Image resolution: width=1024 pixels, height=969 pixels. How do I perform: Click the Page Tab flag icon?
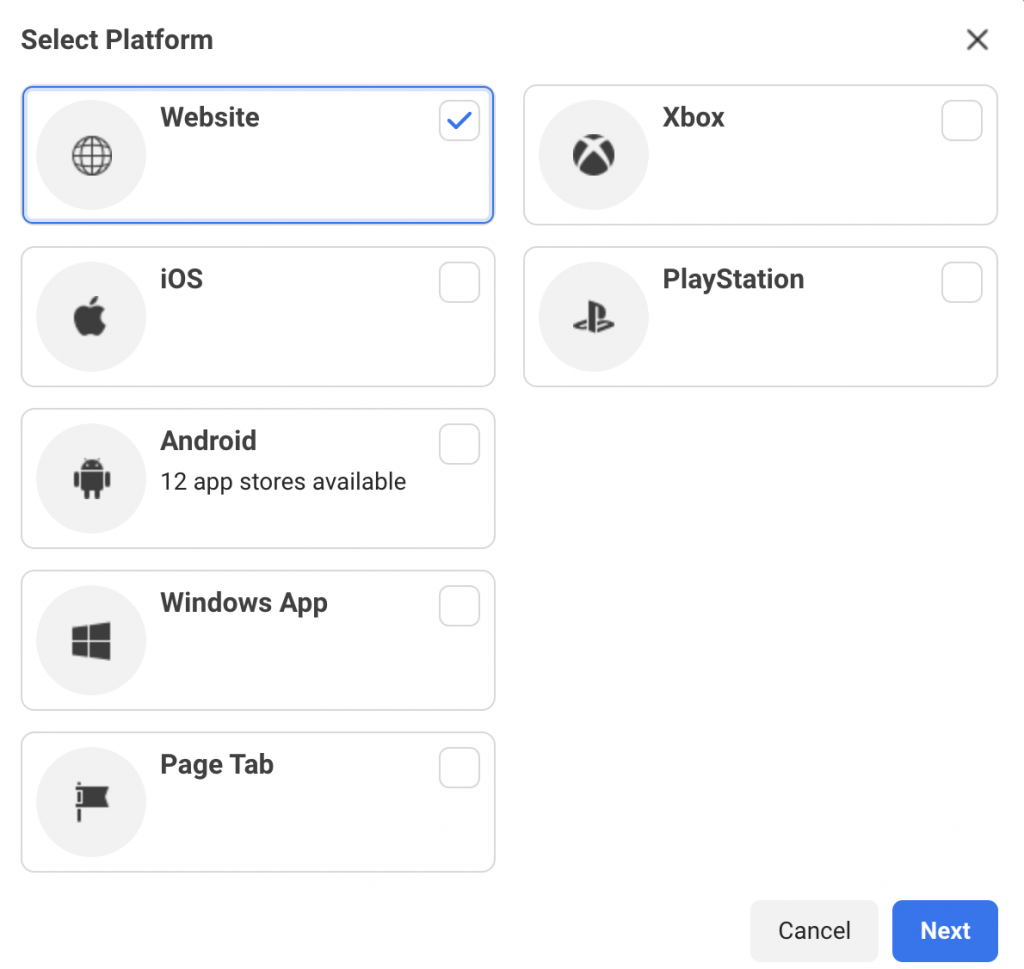[91, 802]
